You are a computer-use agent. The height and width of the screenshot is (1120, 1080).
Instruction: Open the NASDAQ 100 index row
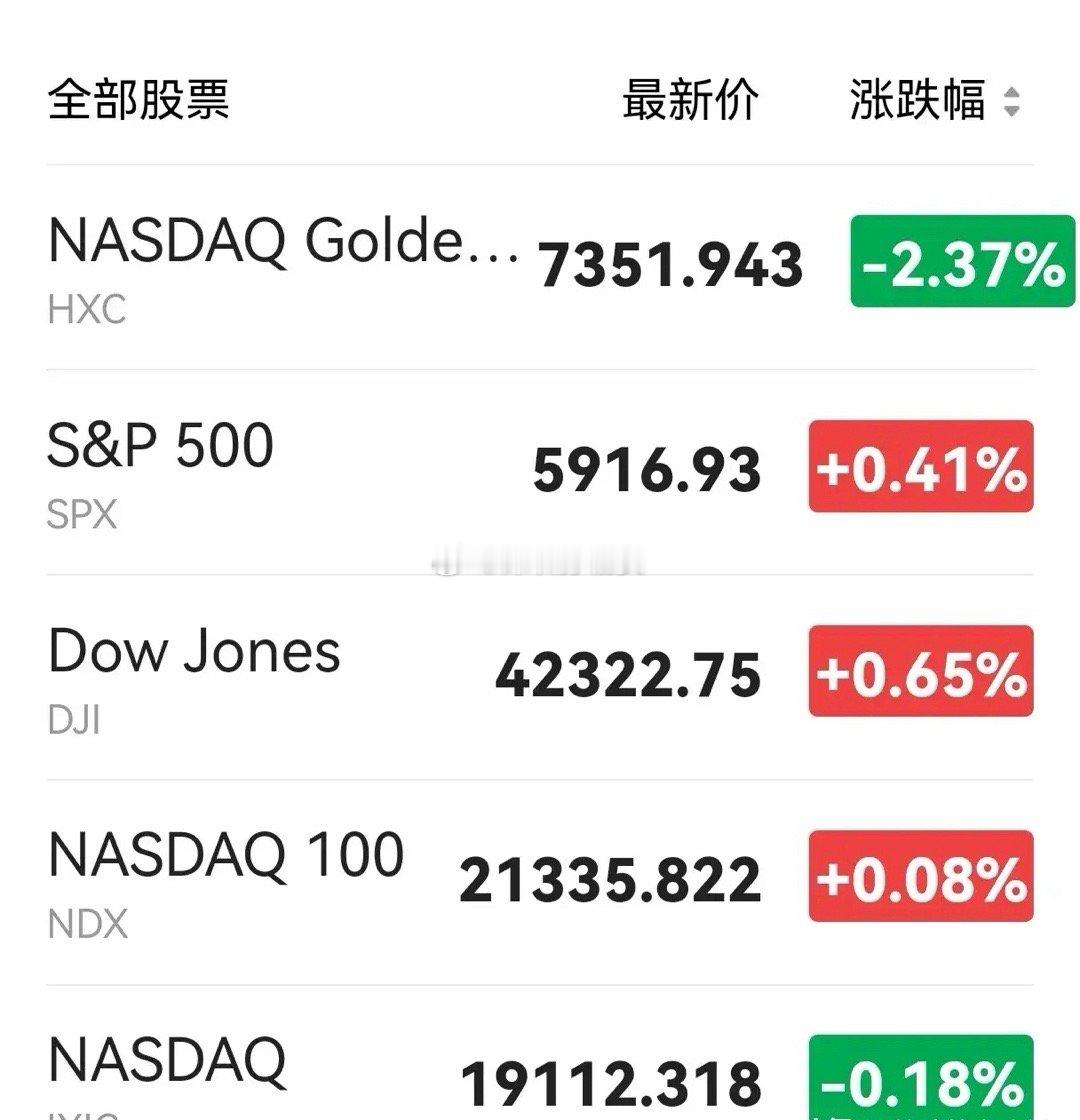coord(540,882)
